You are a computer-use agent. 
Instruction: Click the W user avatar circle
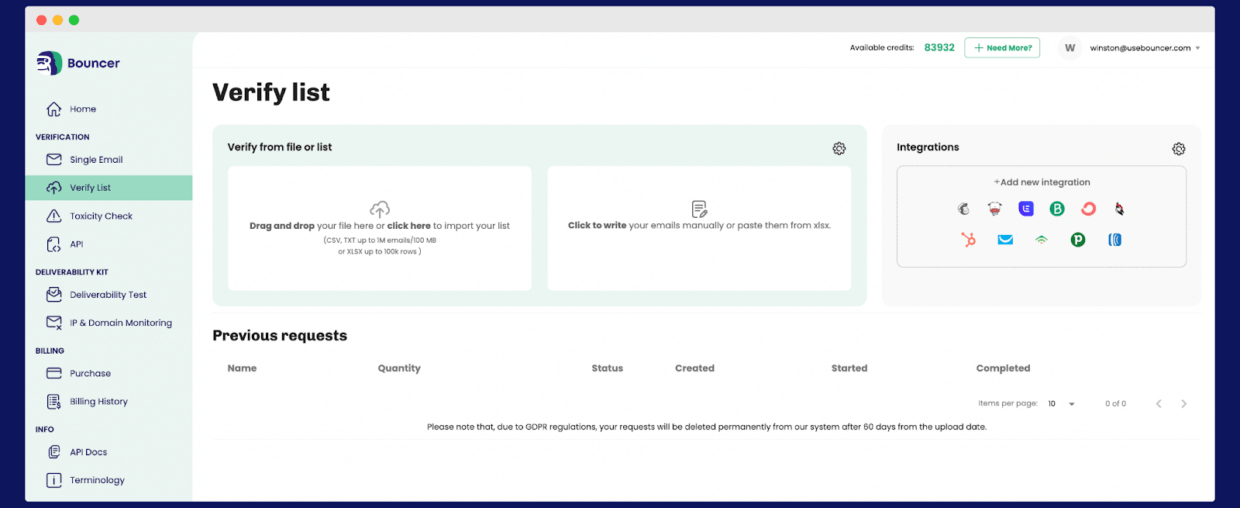1070,48
